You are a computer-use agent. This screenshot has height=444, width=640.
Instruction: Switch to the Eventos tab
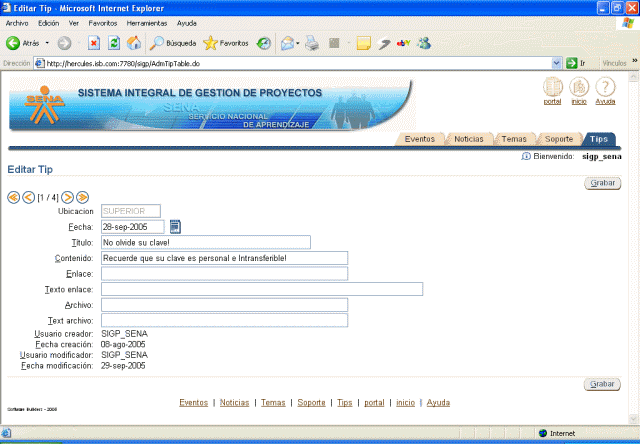point(419,139)
